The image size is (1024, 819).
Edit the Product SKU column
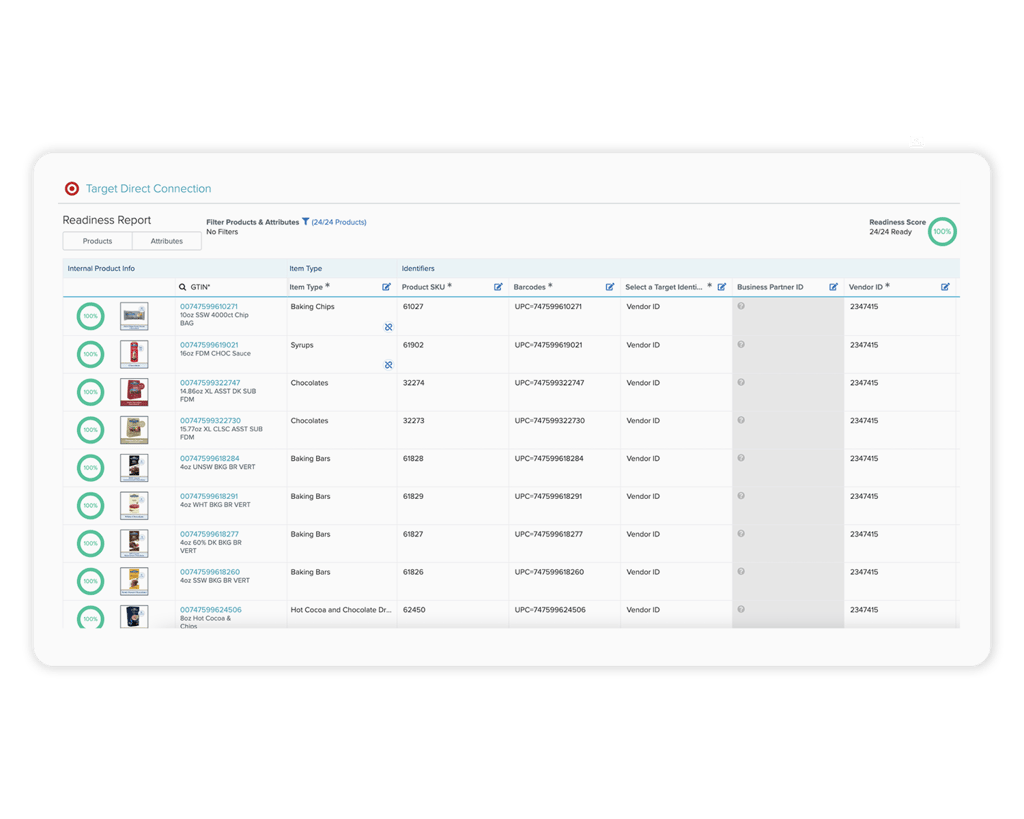point(498,287)
